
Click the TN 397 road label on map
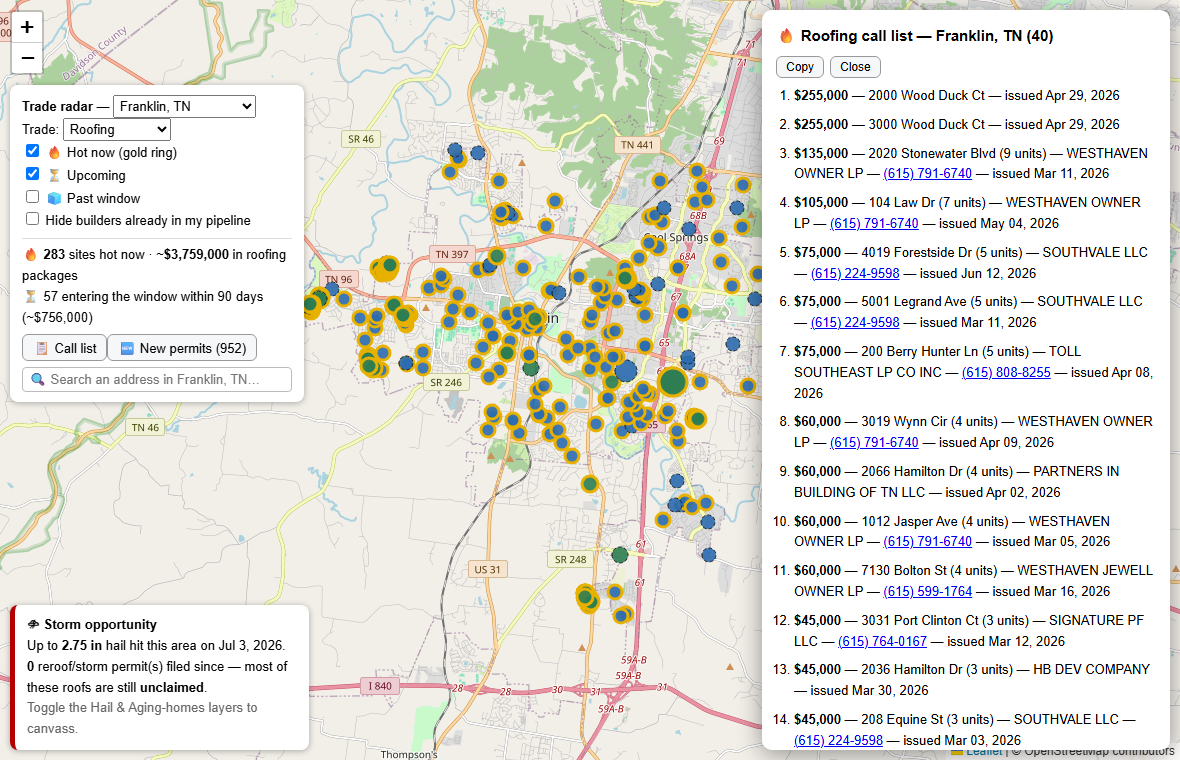pyautogui.click(x=452, y=254)
